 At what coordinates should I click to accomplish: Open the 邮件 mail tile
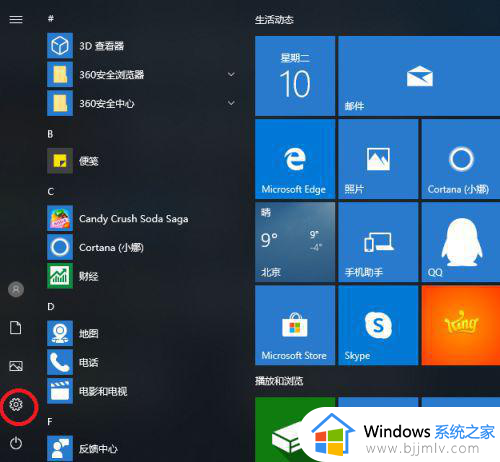pos(419,76)
